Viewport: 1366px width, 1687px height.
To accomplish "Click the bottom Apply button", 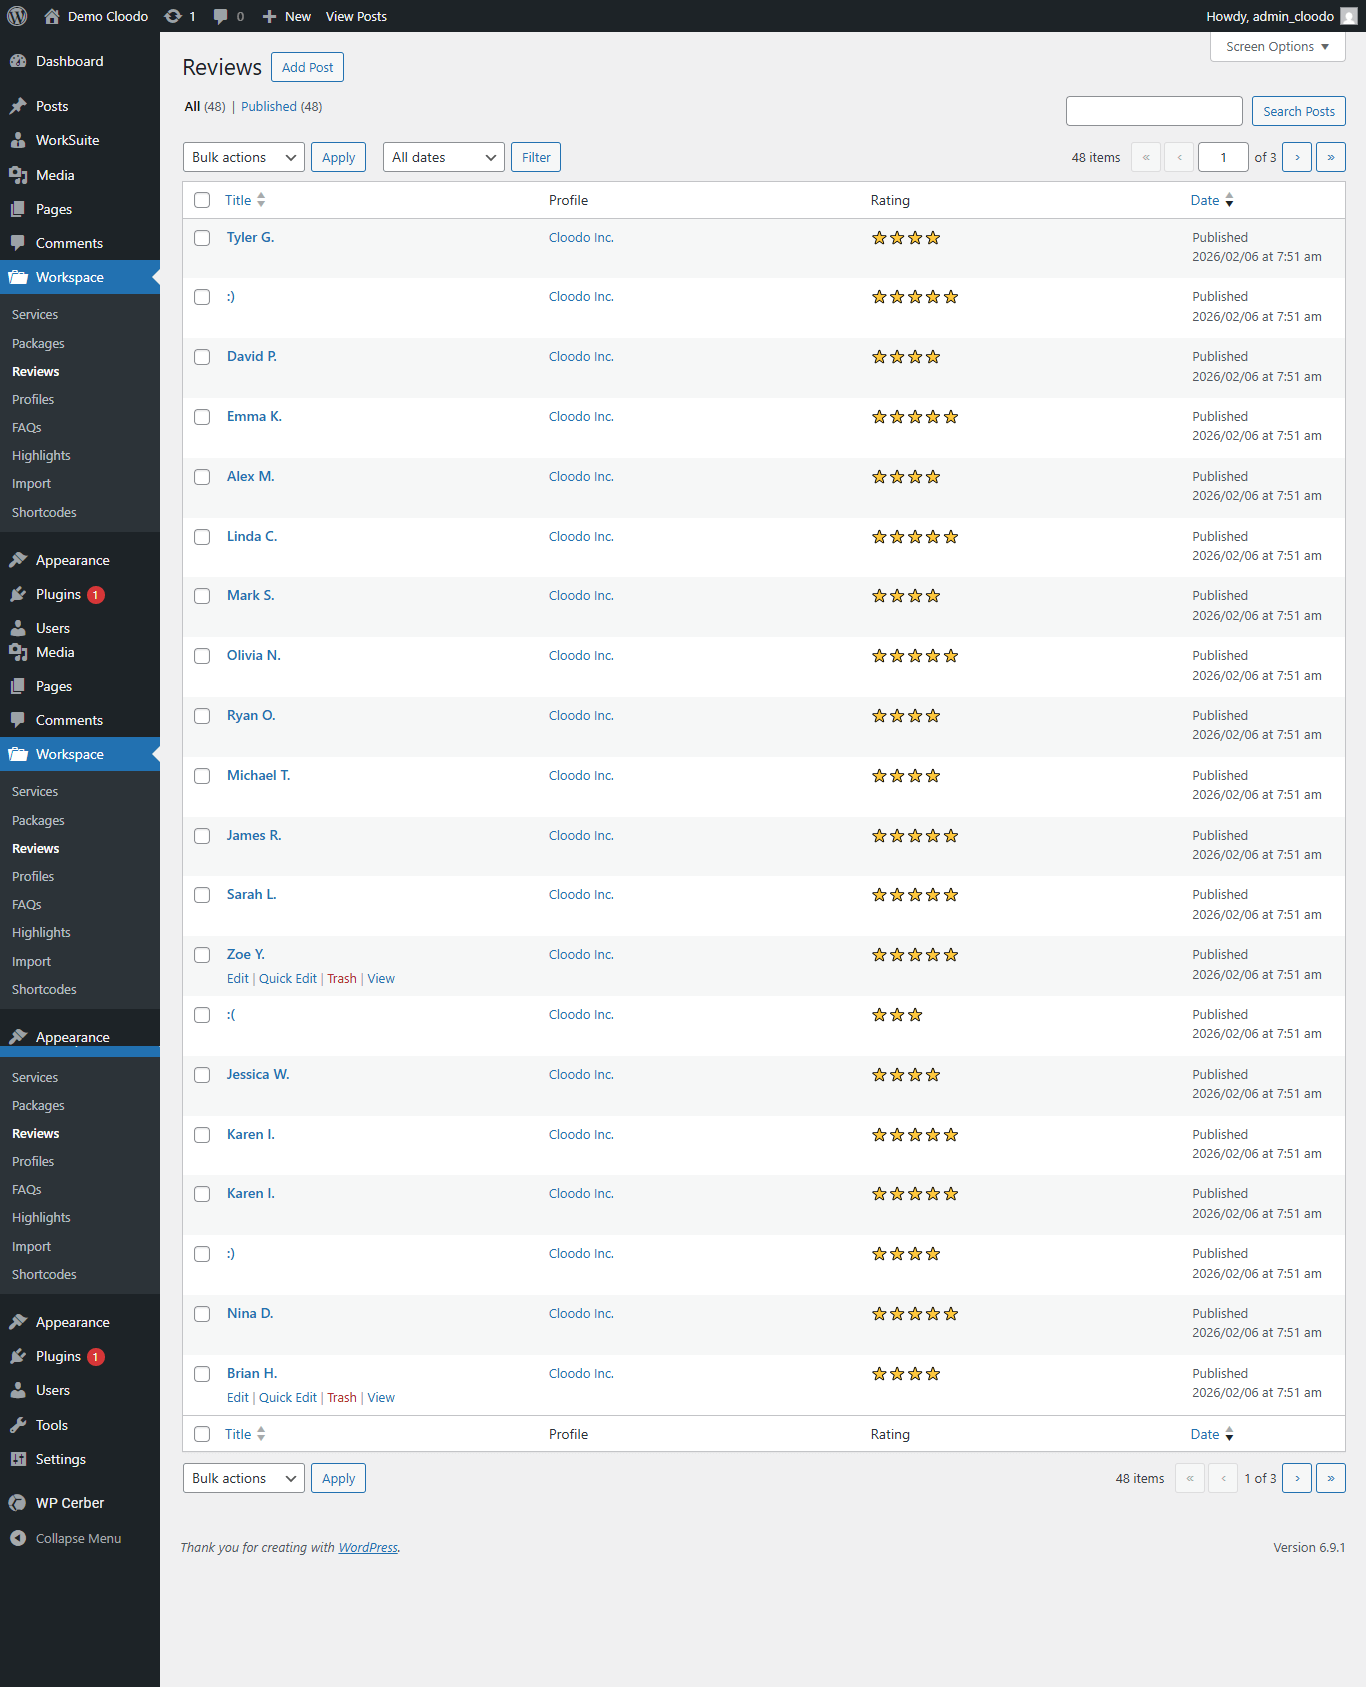I will click(338, 1478).
